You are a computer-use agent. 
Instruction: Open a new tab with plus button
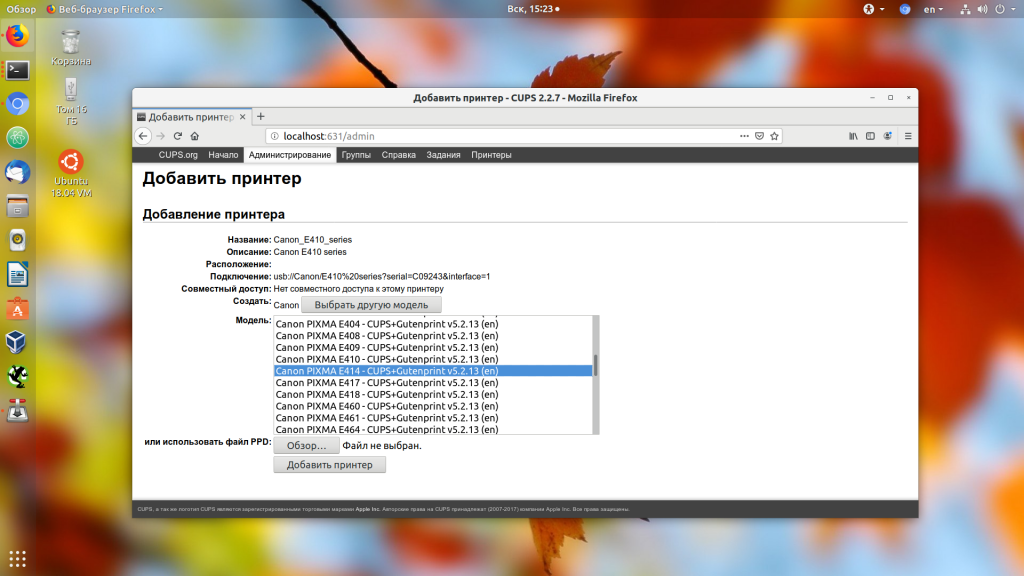[x=261, y=116]
